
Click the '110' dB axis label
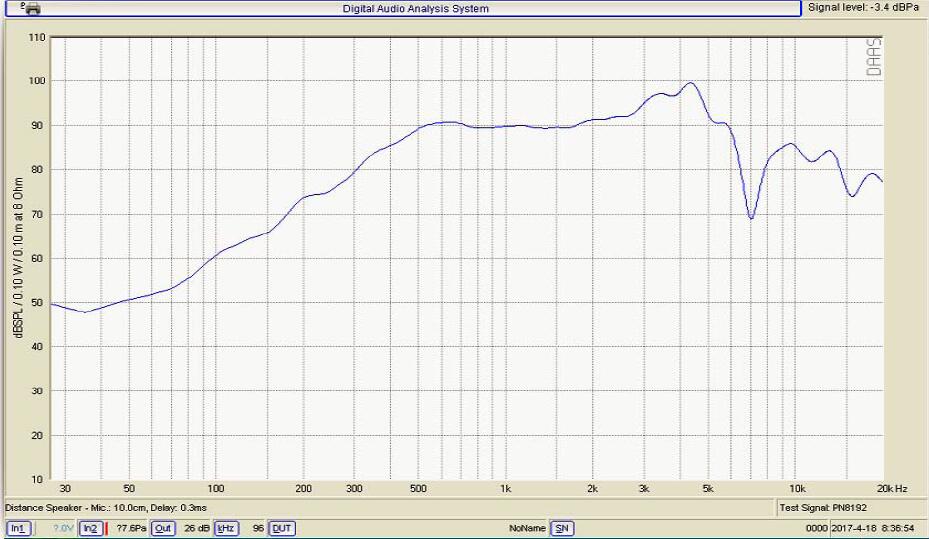[37, 37]
